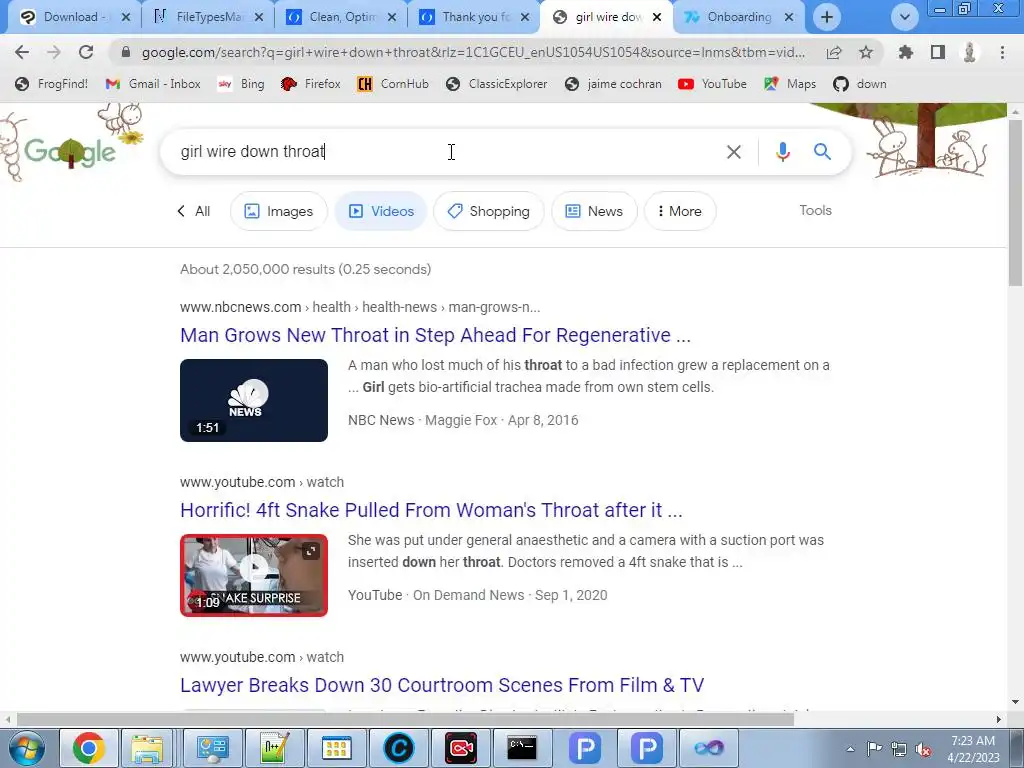Show hidden system tray icons

(x=850, y=749)
